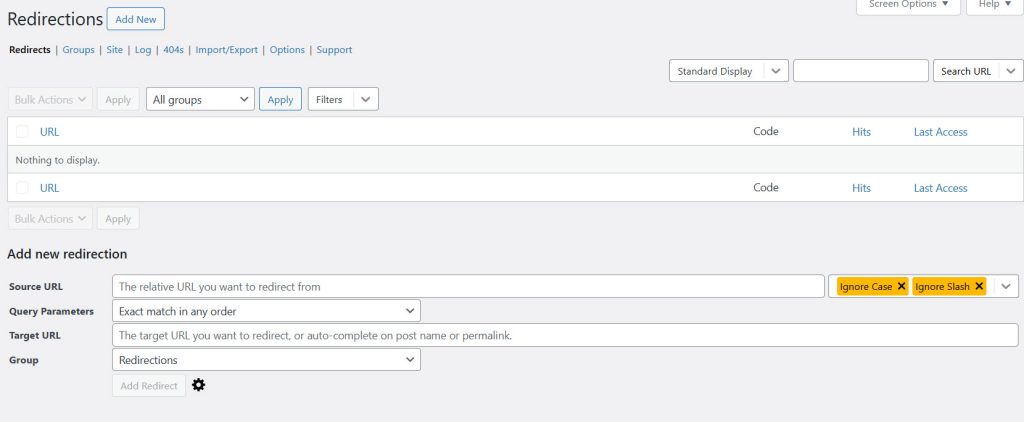The image size is (1024, 422).
Task: Click the 'Add new redirection' heading
Action: pos(67,254)
